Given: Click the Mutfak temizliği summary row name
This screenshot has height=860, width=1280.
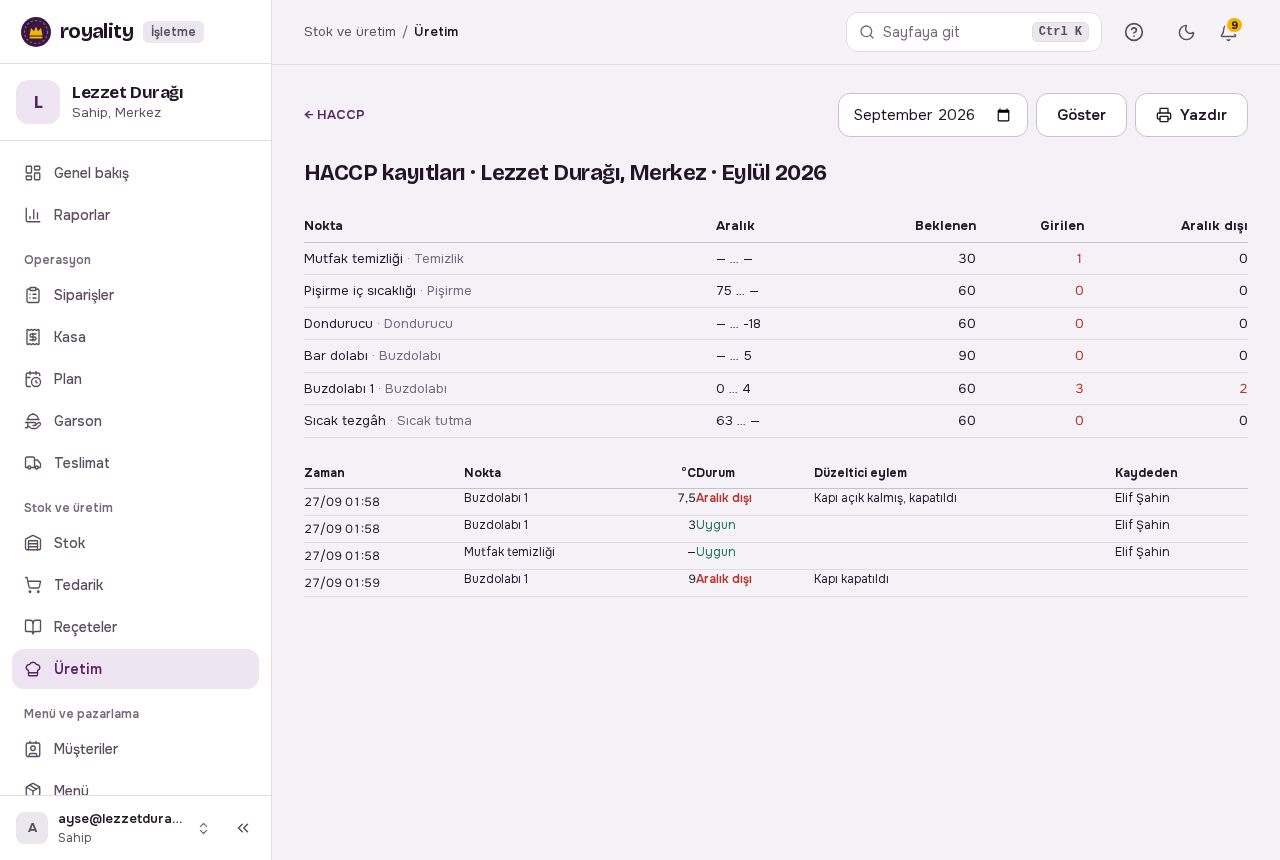Looking at the screenshot, I should point(353,259).
